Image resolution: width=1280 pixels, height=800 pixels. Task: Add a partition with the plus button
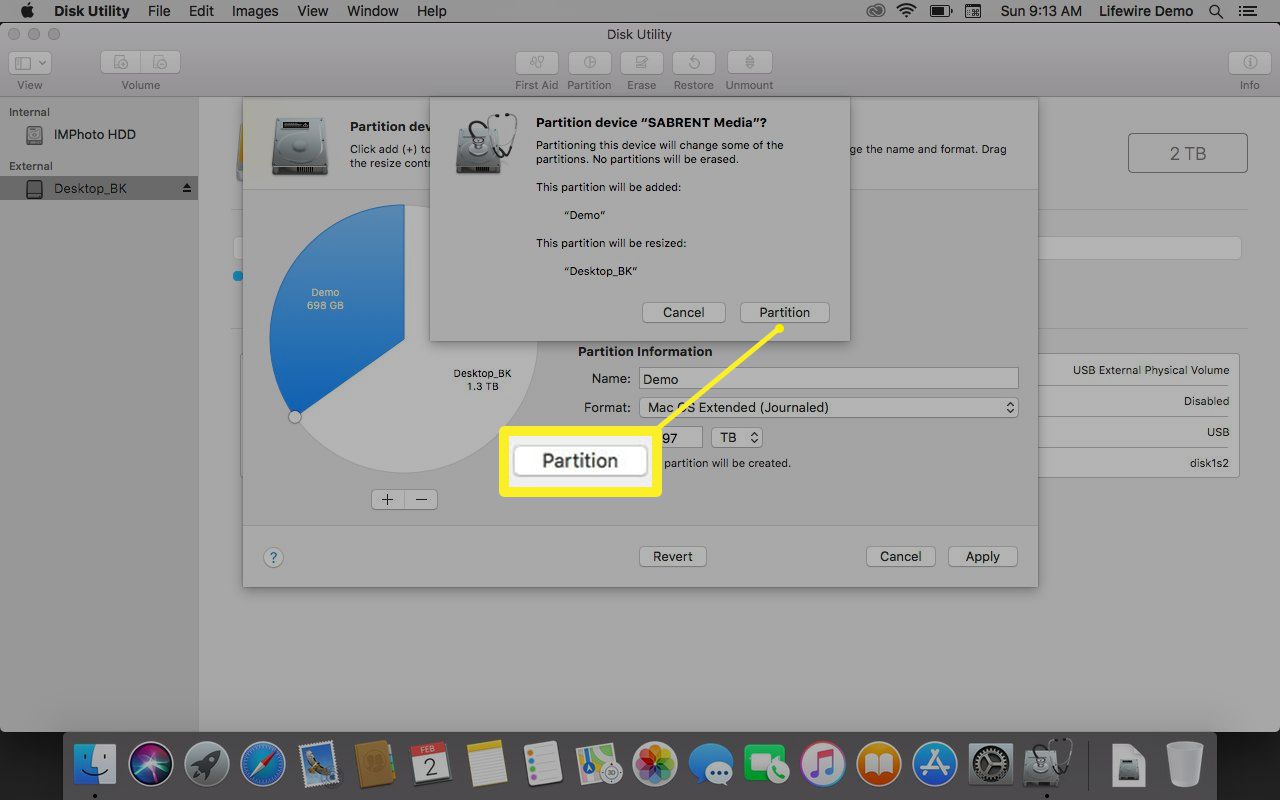(x=388, y=499)
